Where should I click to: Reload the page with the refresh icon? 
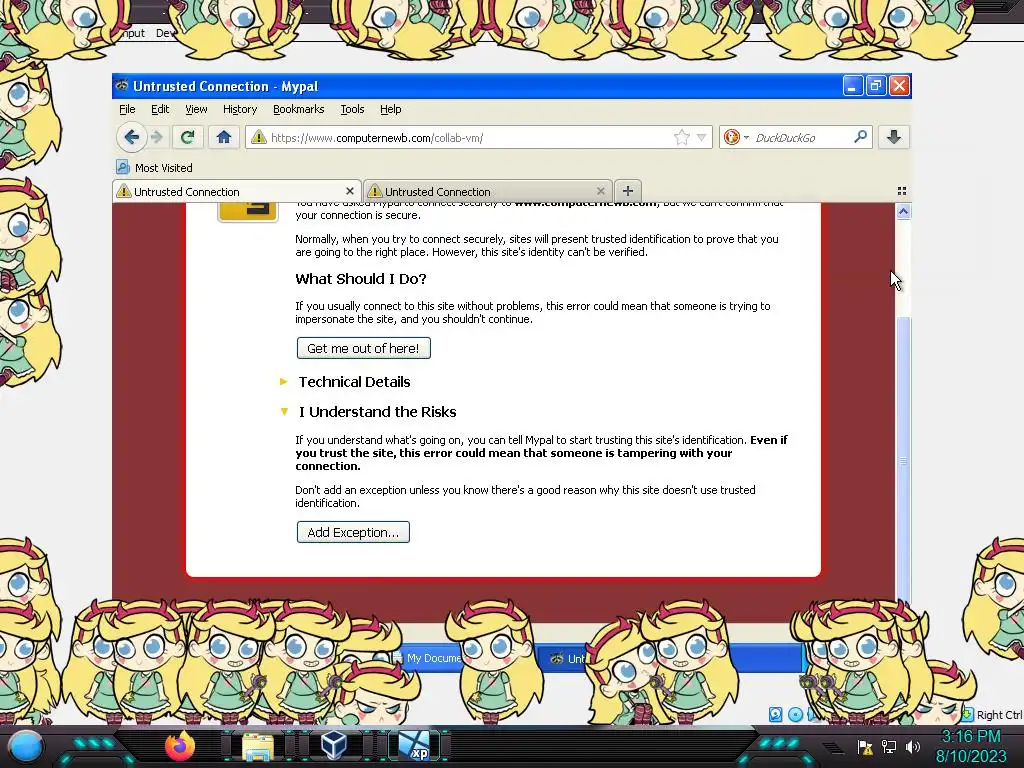(187, 137)
